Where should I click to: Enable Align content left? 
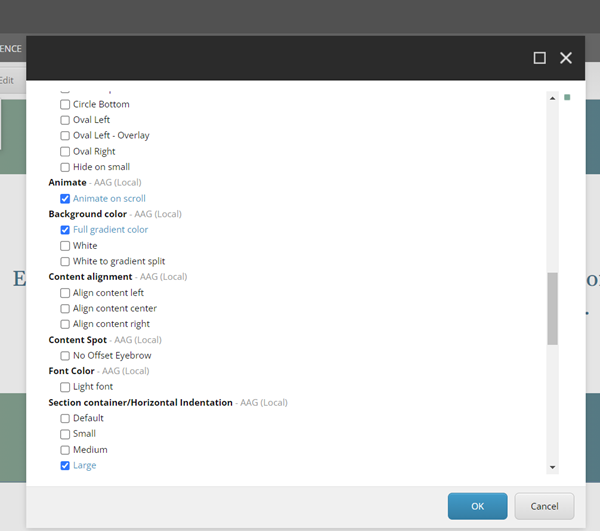point(65,293)
